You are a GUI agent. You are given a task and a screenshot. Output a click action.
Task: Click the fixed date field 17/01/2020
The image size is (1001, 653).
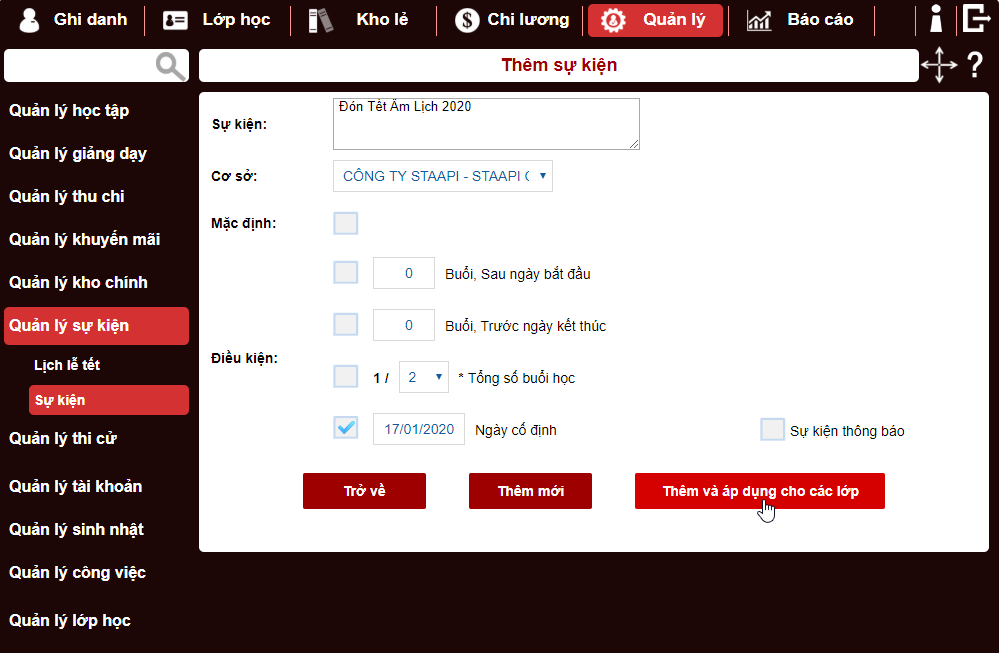tap(419, 429)
